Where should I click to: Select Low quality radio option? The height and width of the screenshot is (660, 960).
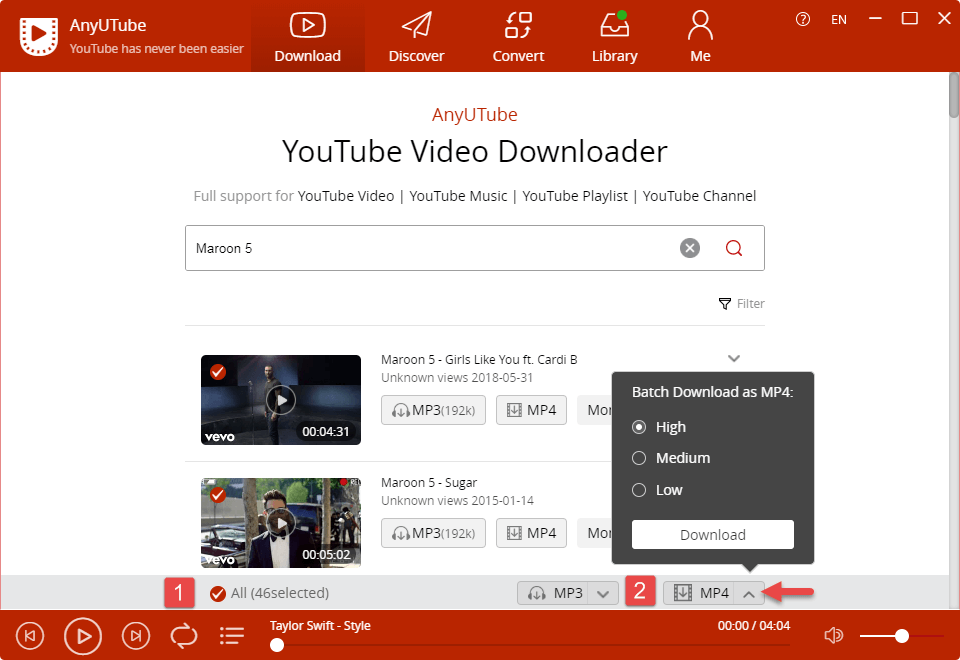(x=639, y=490)
